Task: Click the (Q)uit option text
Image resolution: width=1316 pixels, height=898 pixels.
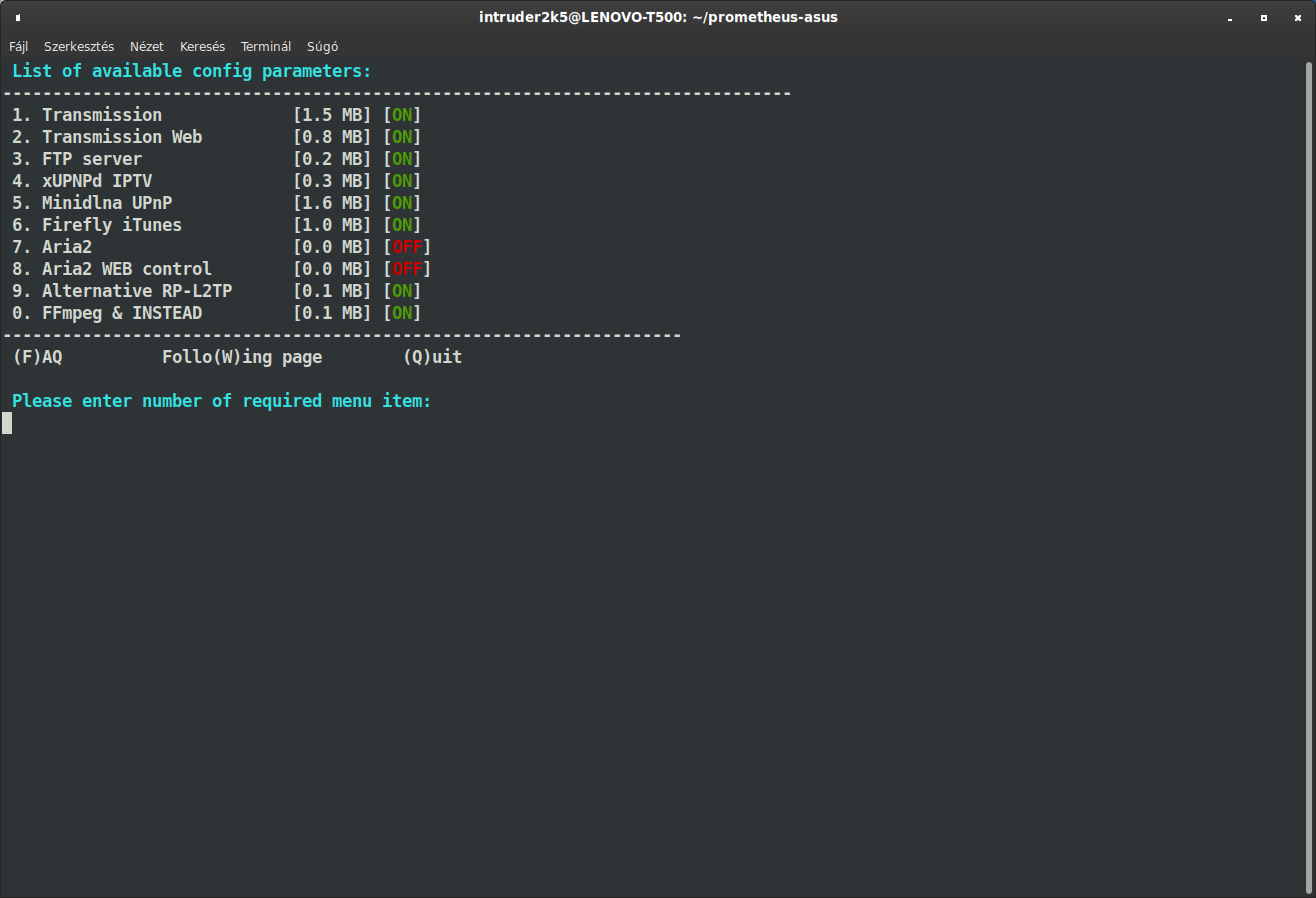Action: click(432, 357)
